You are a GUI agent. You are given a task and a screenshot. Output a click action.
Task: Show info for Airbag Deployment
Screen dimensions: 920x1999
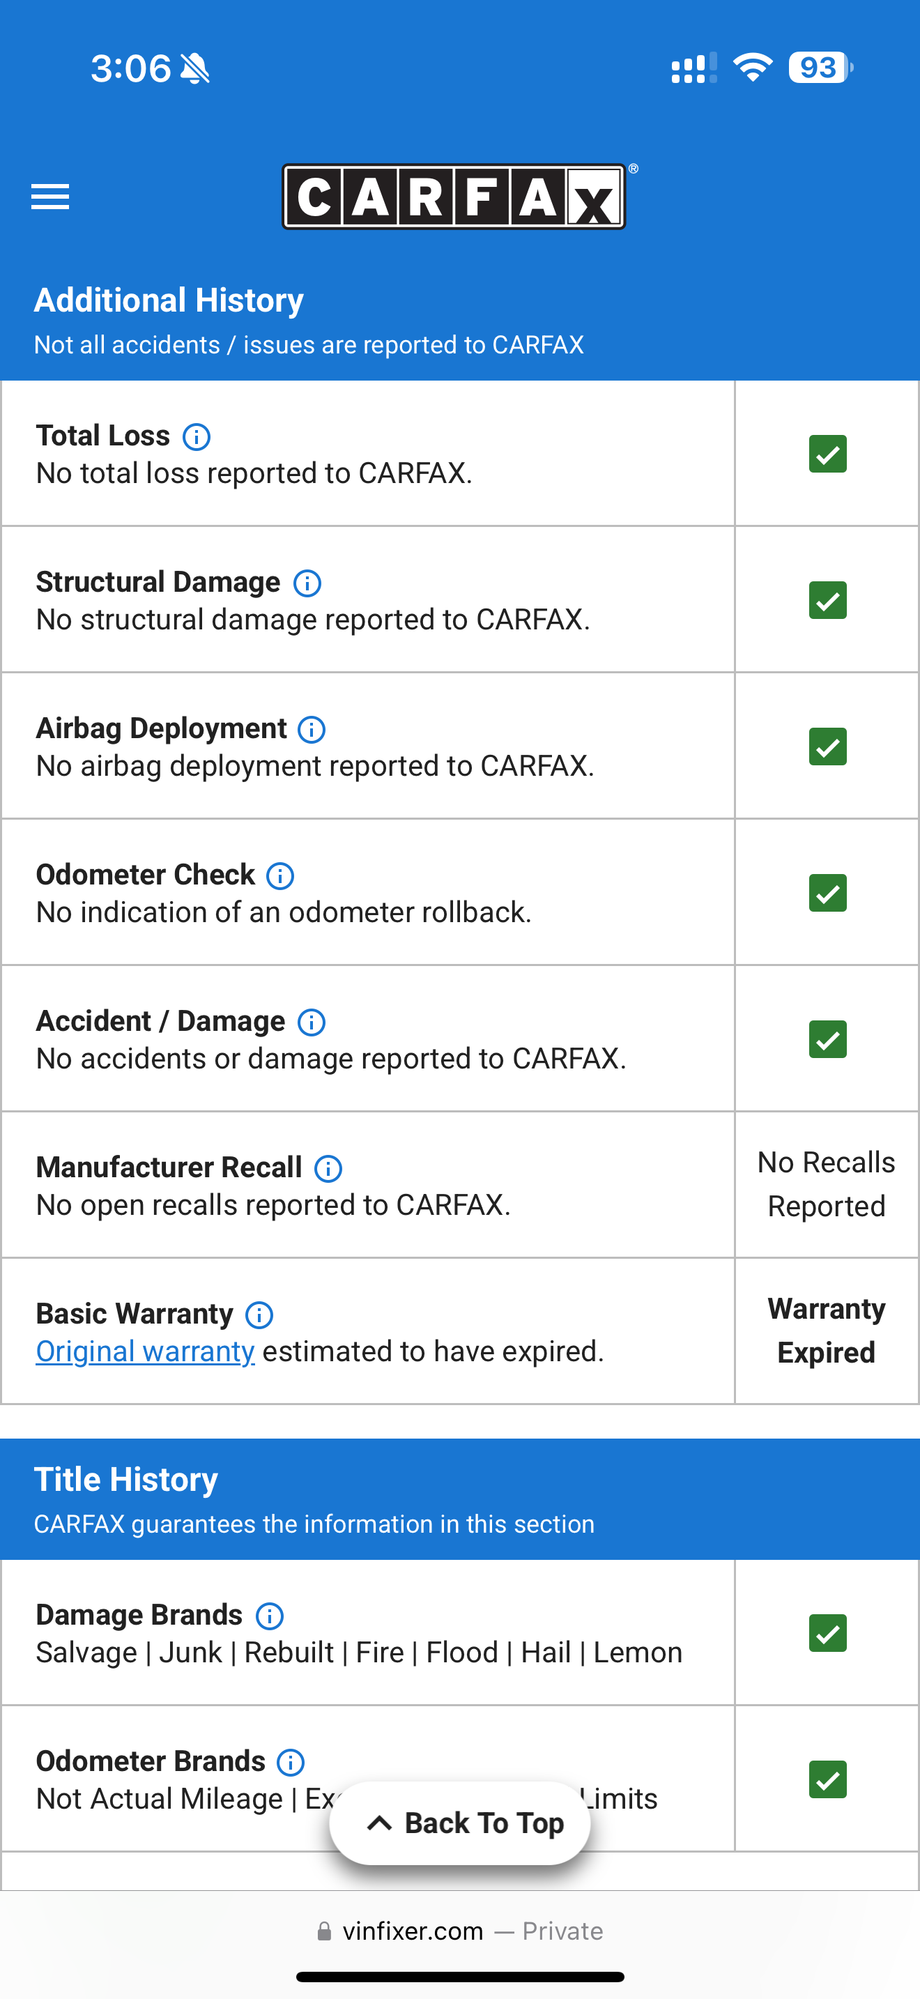312,730
